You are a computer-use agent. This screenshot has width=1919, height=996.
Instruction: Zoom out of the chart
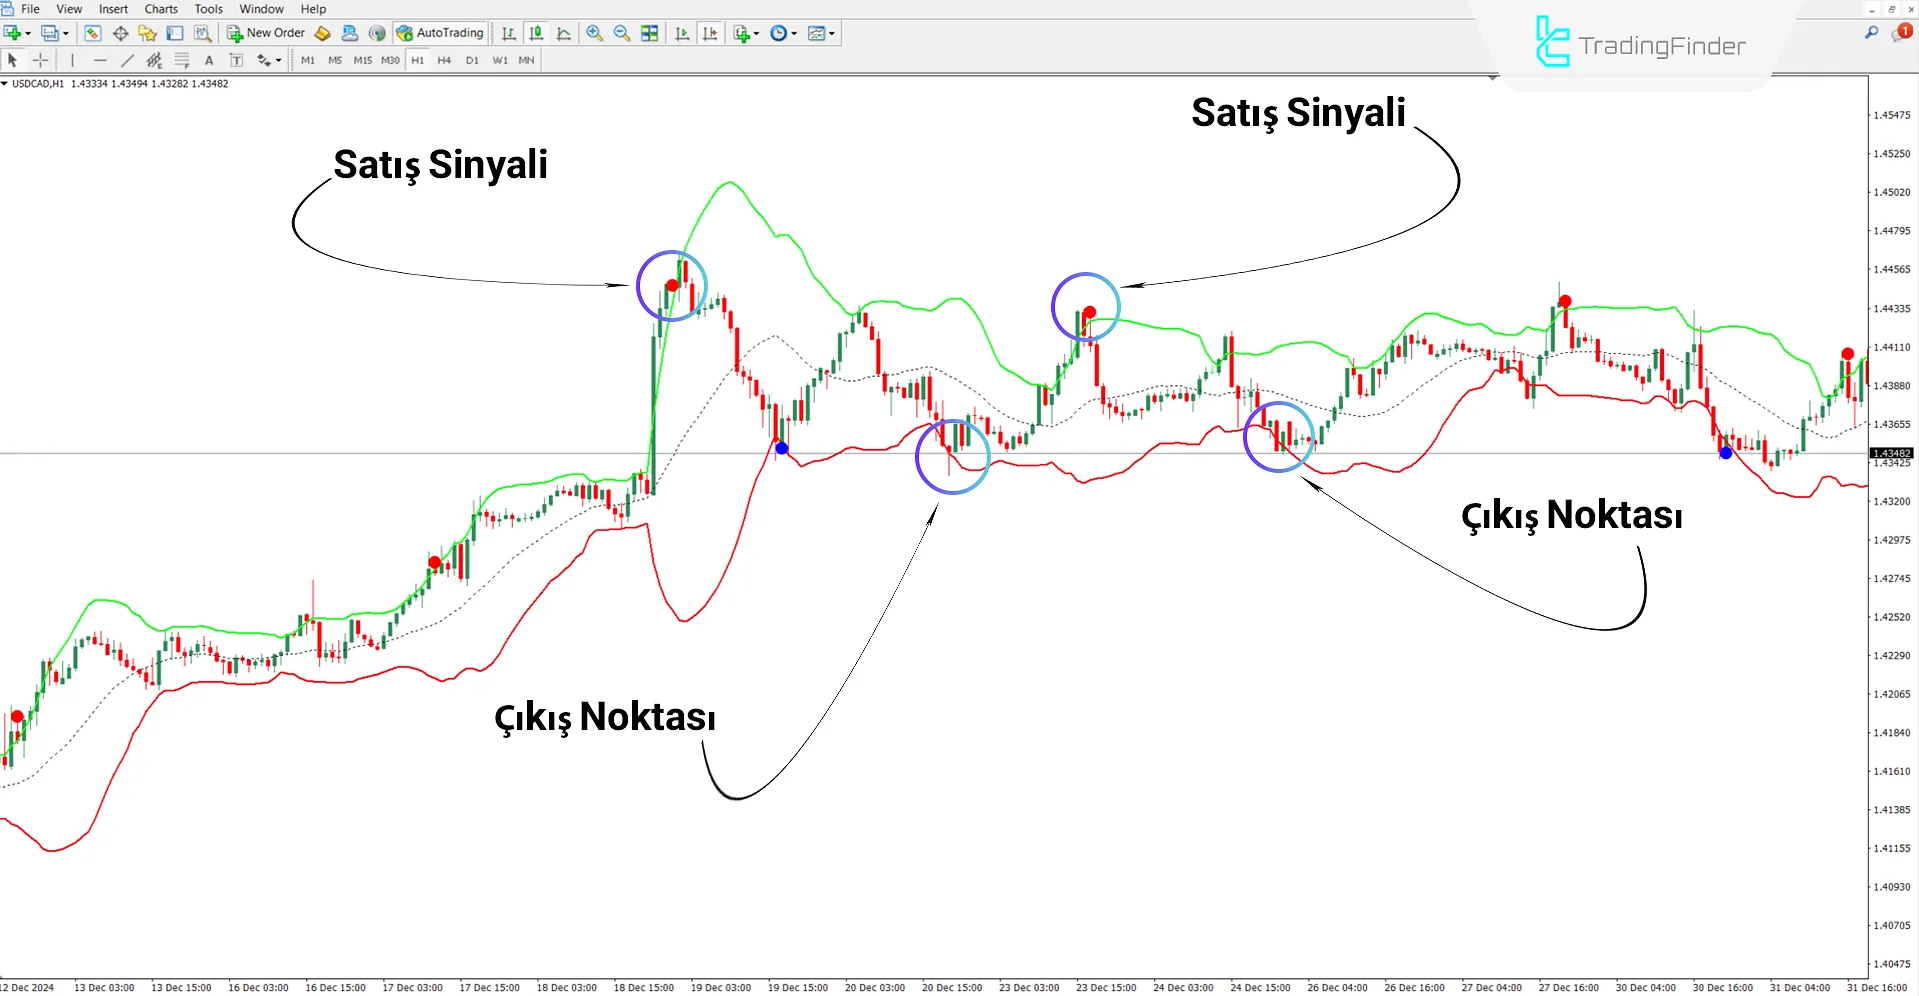pos(621,33)
